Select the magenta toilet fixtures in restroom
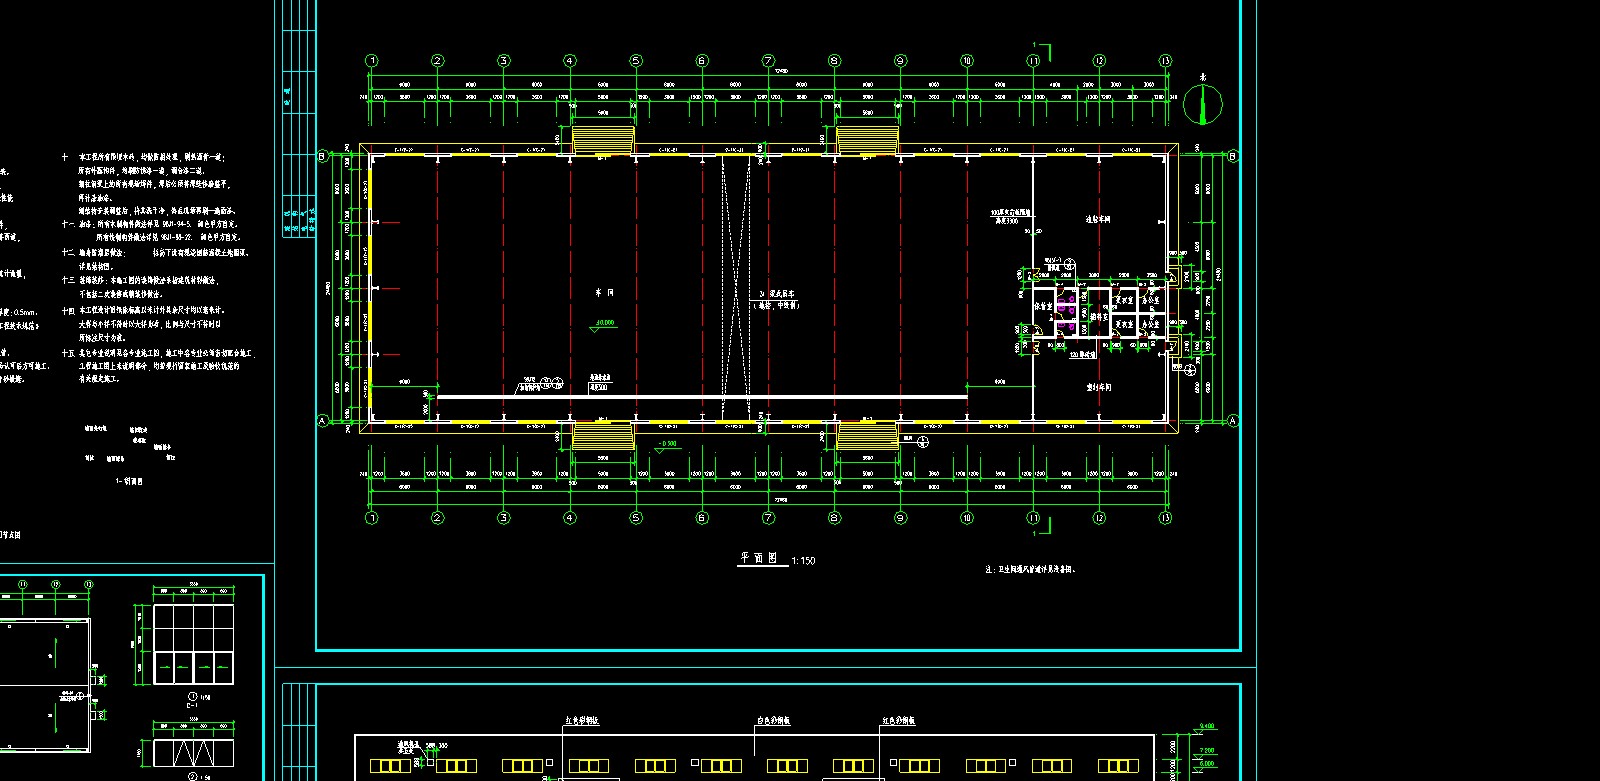 click(x=1069, y=311)
